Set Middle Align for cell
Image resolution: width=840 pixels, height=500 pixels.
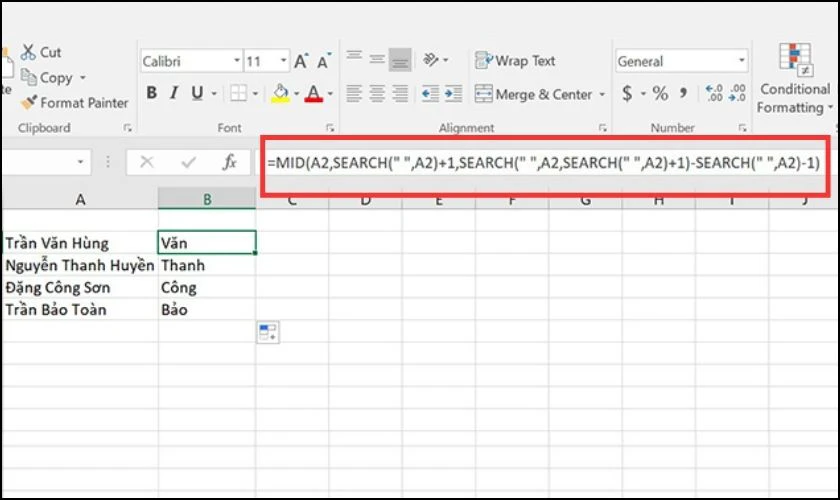point(377,58)
